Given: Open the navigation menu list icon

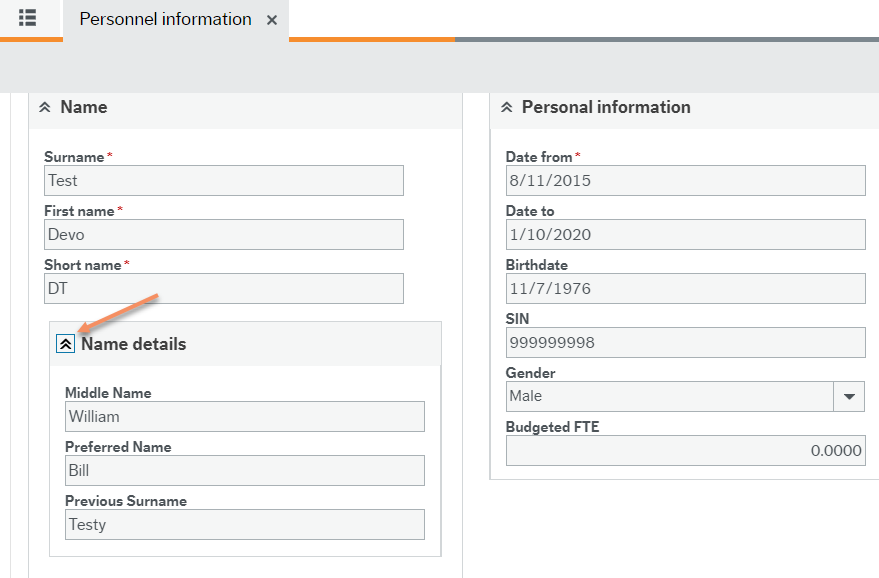Looking at the screenshot, I should [27, 18].
